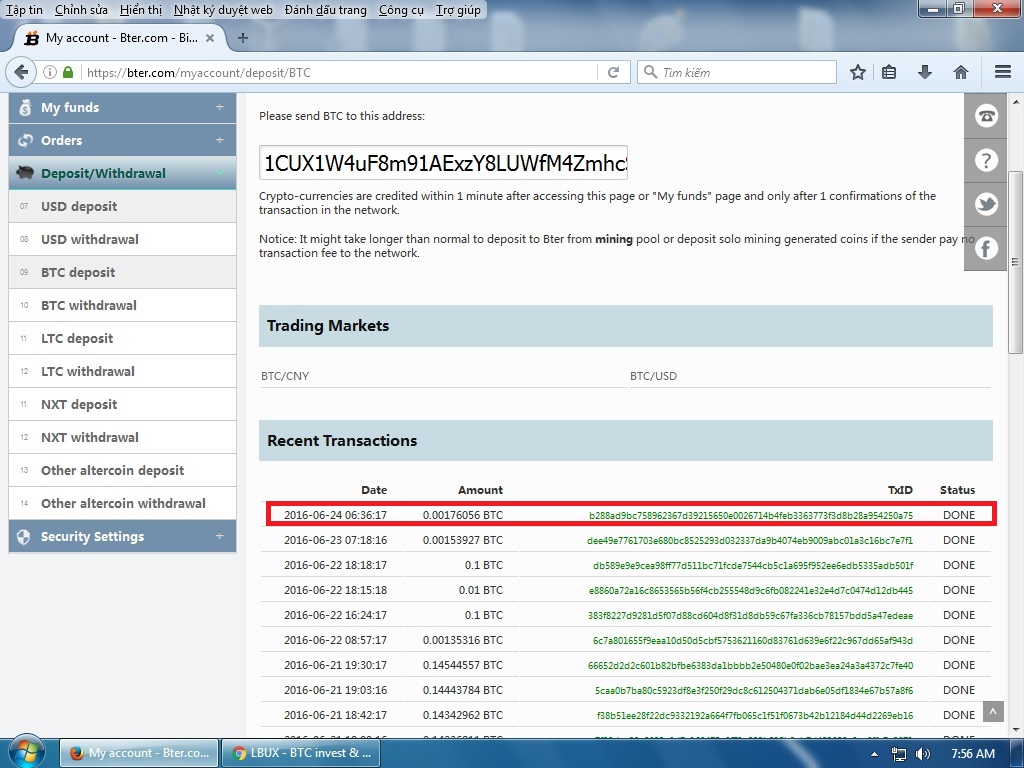
Task: Open NXT withdrawal page
Action: pyautogui.click(x=122, y=437)
